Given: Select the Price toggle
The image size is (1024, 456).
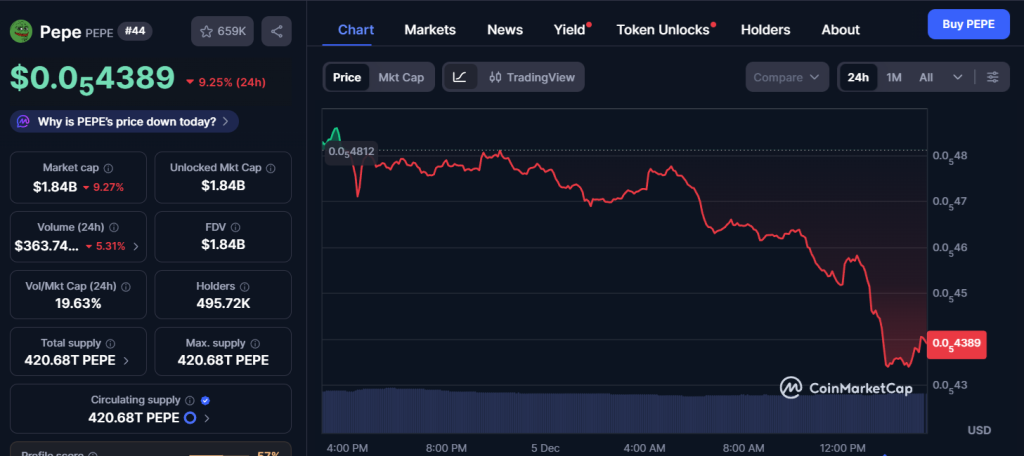Looking at the screenshot, I should [347, 77].
